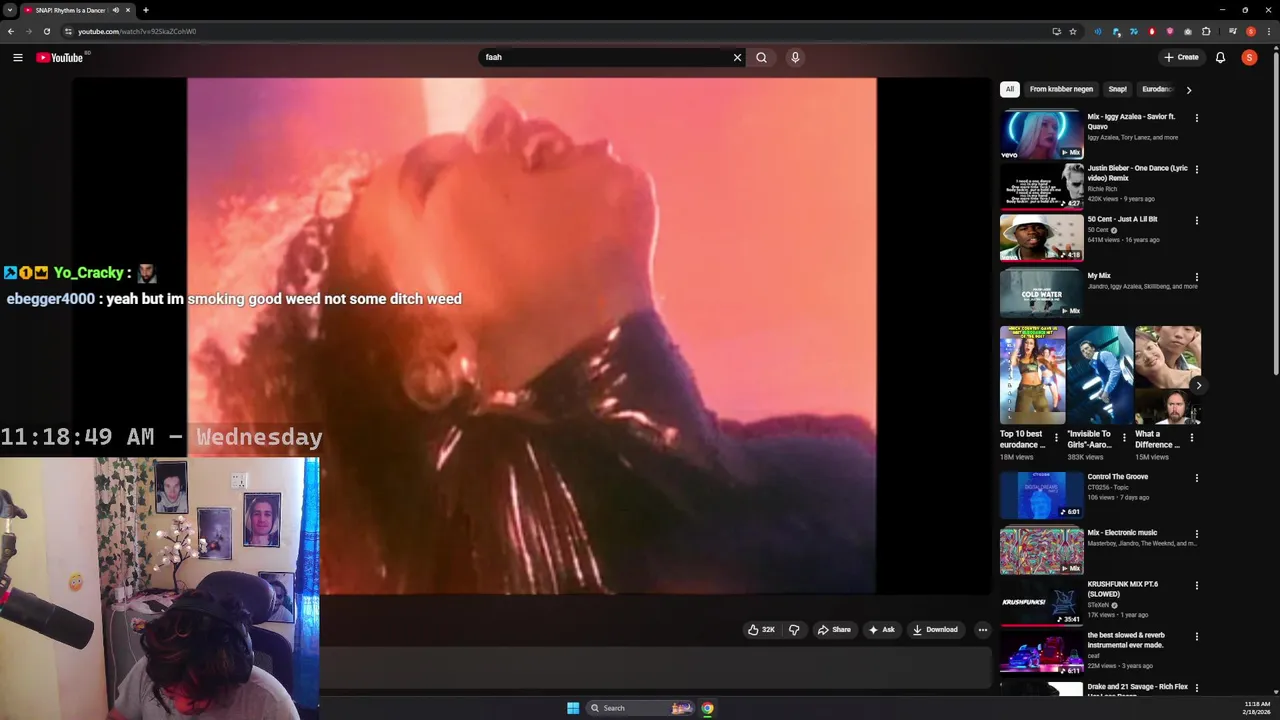Open more actions menu below the video
The image size is (1280, 720).
(x=983, y=630)
